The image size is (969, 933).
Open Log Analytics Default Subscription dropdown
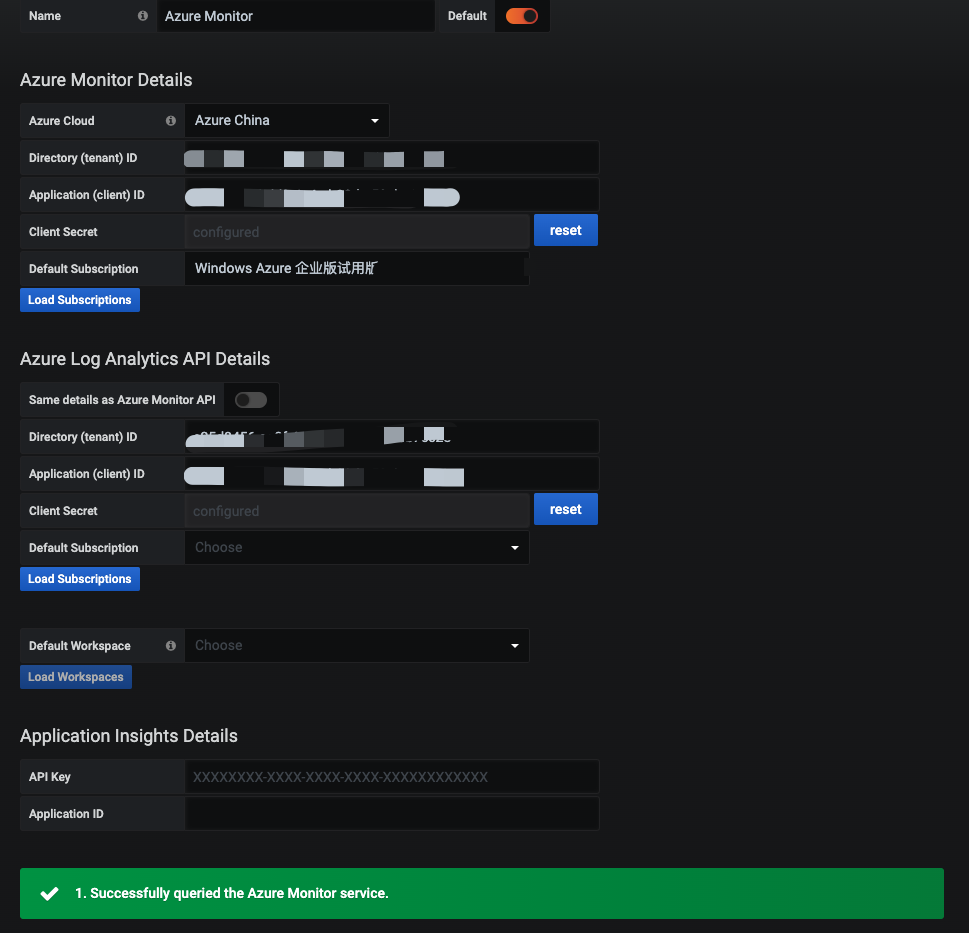coord(357,547)
